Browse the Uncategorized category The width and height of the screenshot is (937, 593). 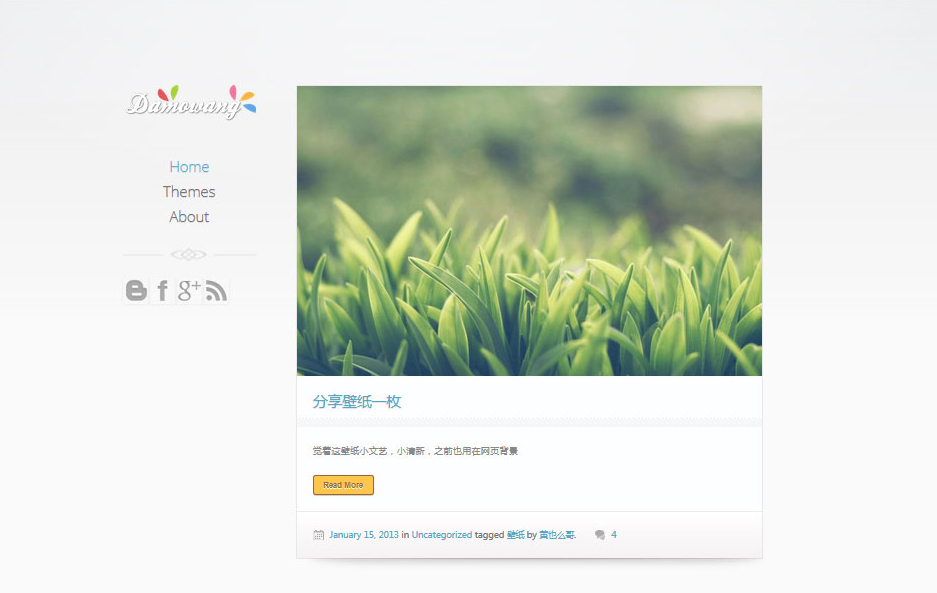441,534
